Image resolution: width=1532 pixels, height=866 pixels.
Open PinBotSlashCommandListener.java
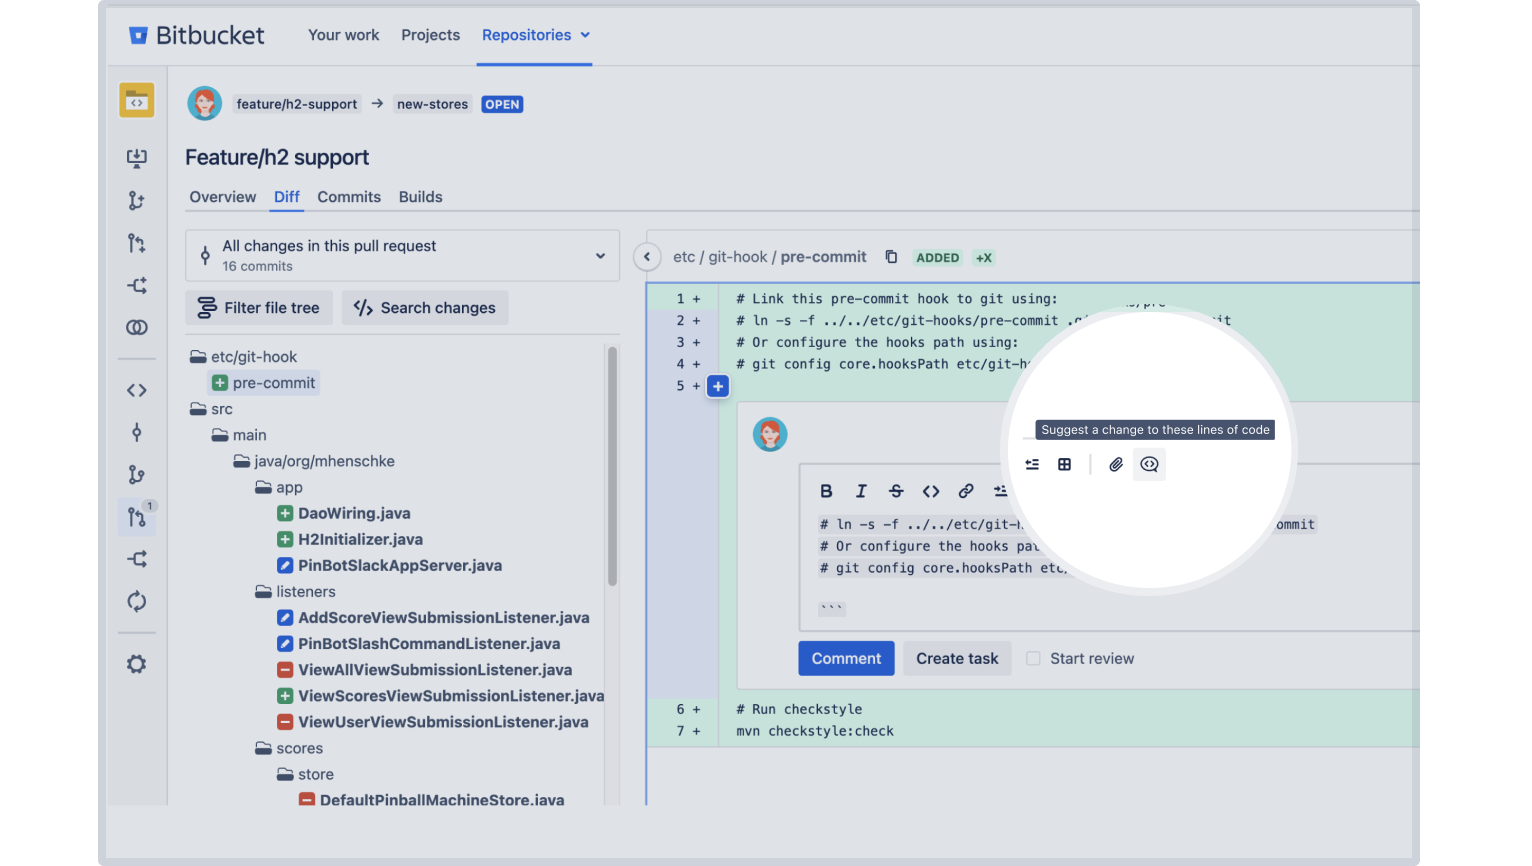419,644
